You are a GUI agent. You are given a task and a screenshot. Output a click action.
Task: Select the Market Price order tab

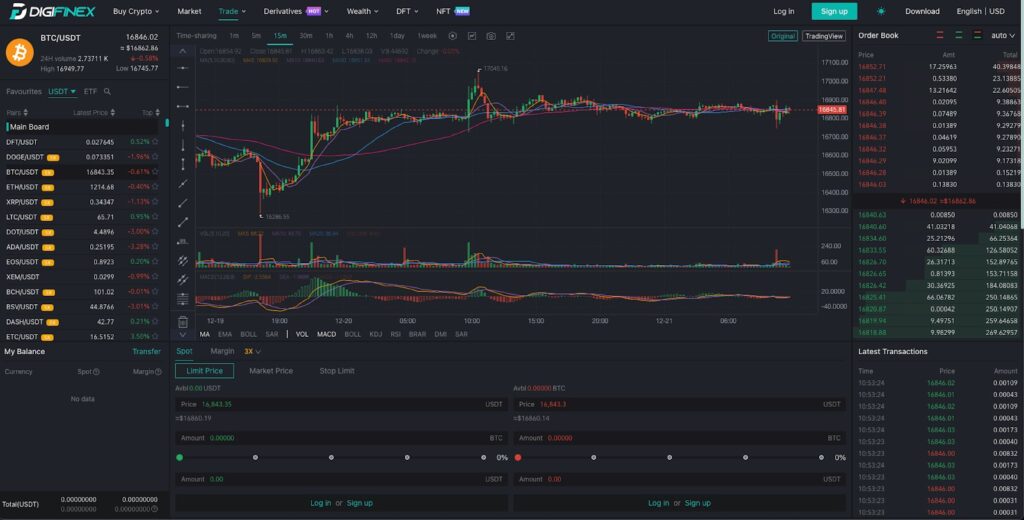coord(271,371)
